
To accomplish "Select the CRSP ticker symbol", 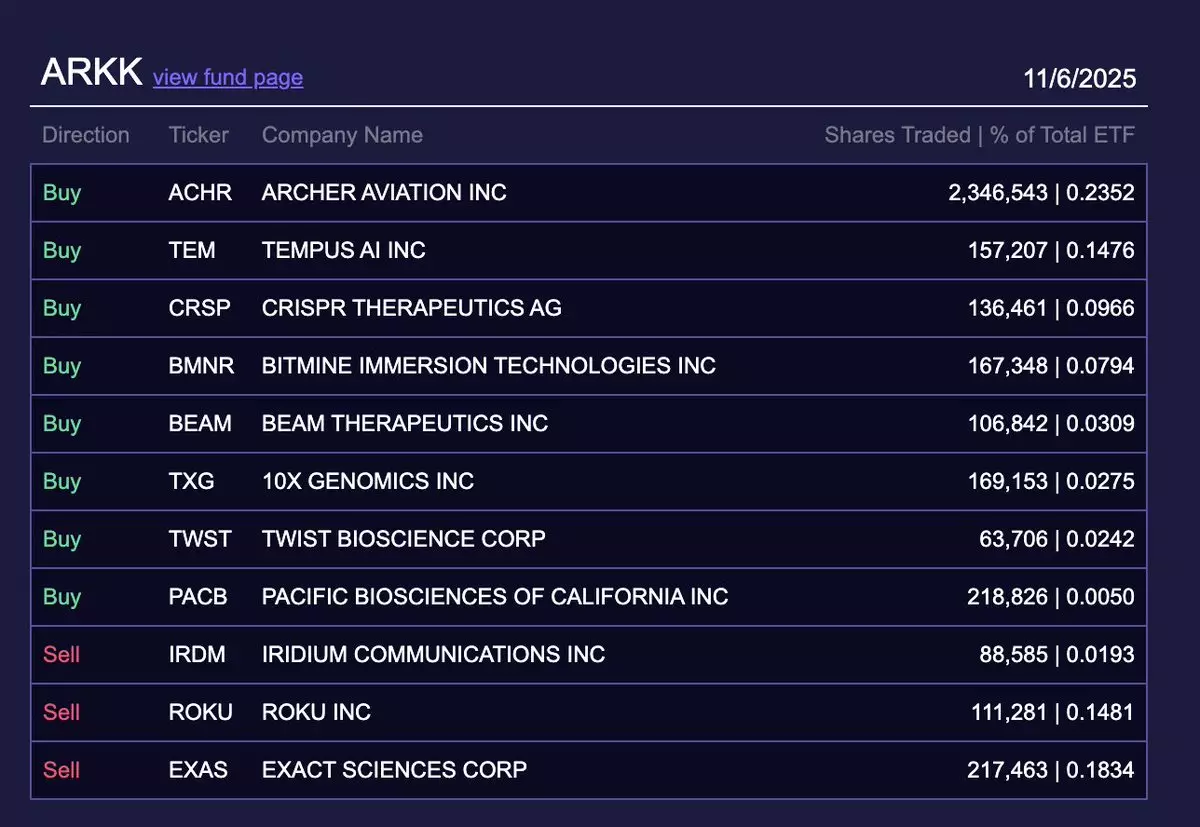I will [199, 308].
